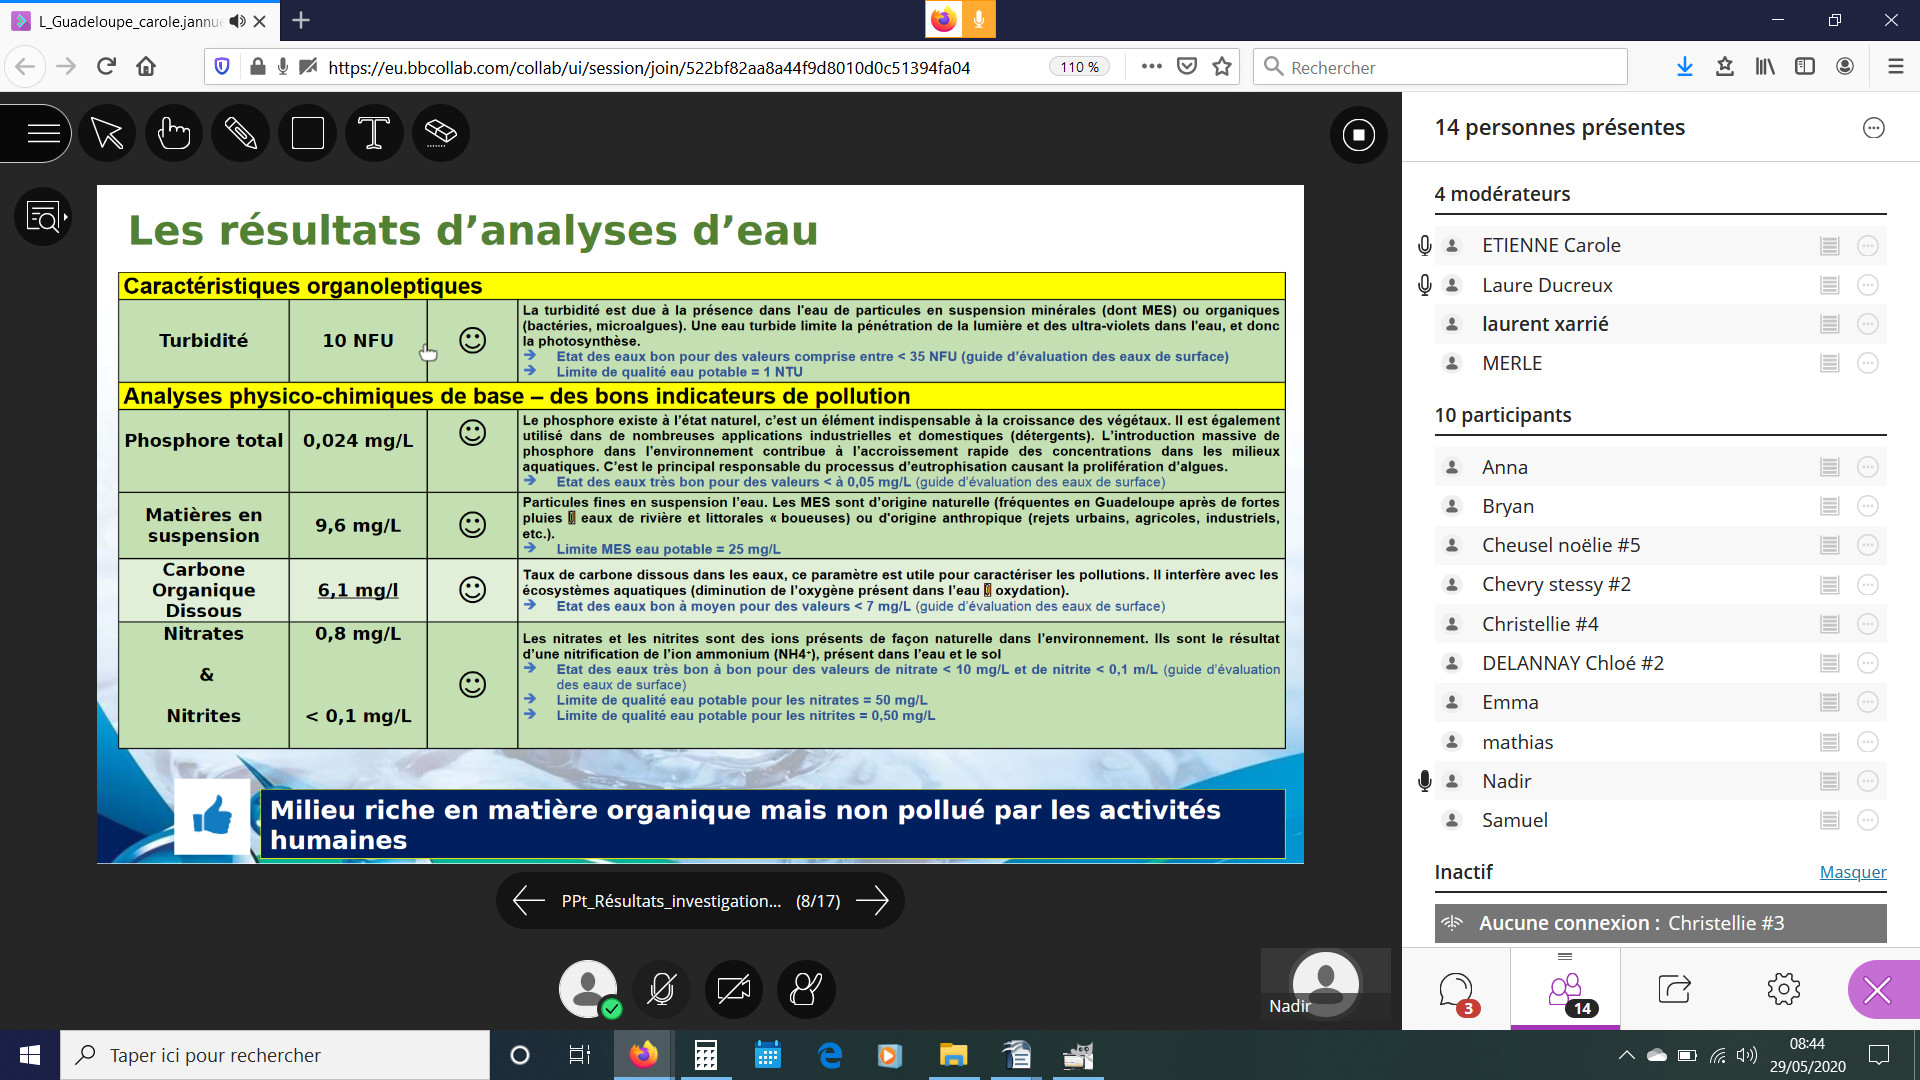Toggle raise hand button
This screenshot has height=1080, width=1920.
805,989
